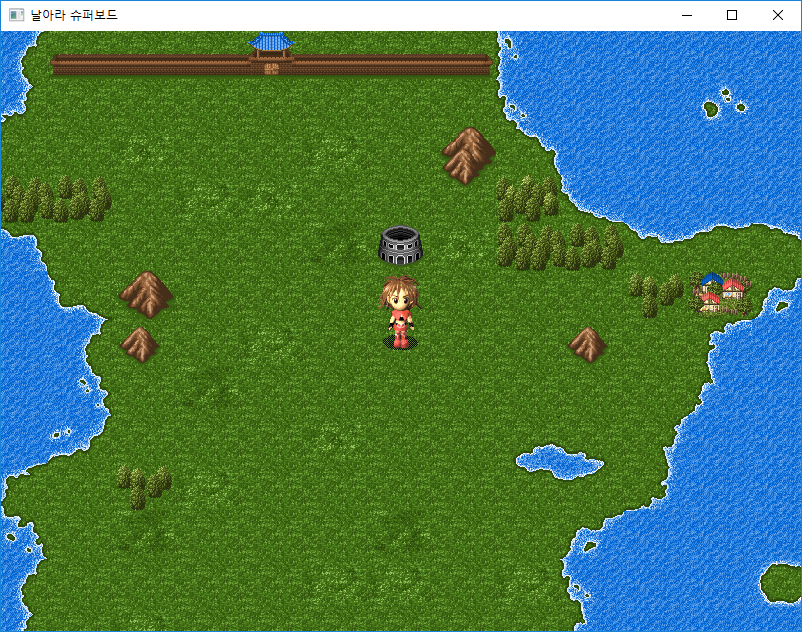Click the village with red roofs
802x632 pixels.
722,293
